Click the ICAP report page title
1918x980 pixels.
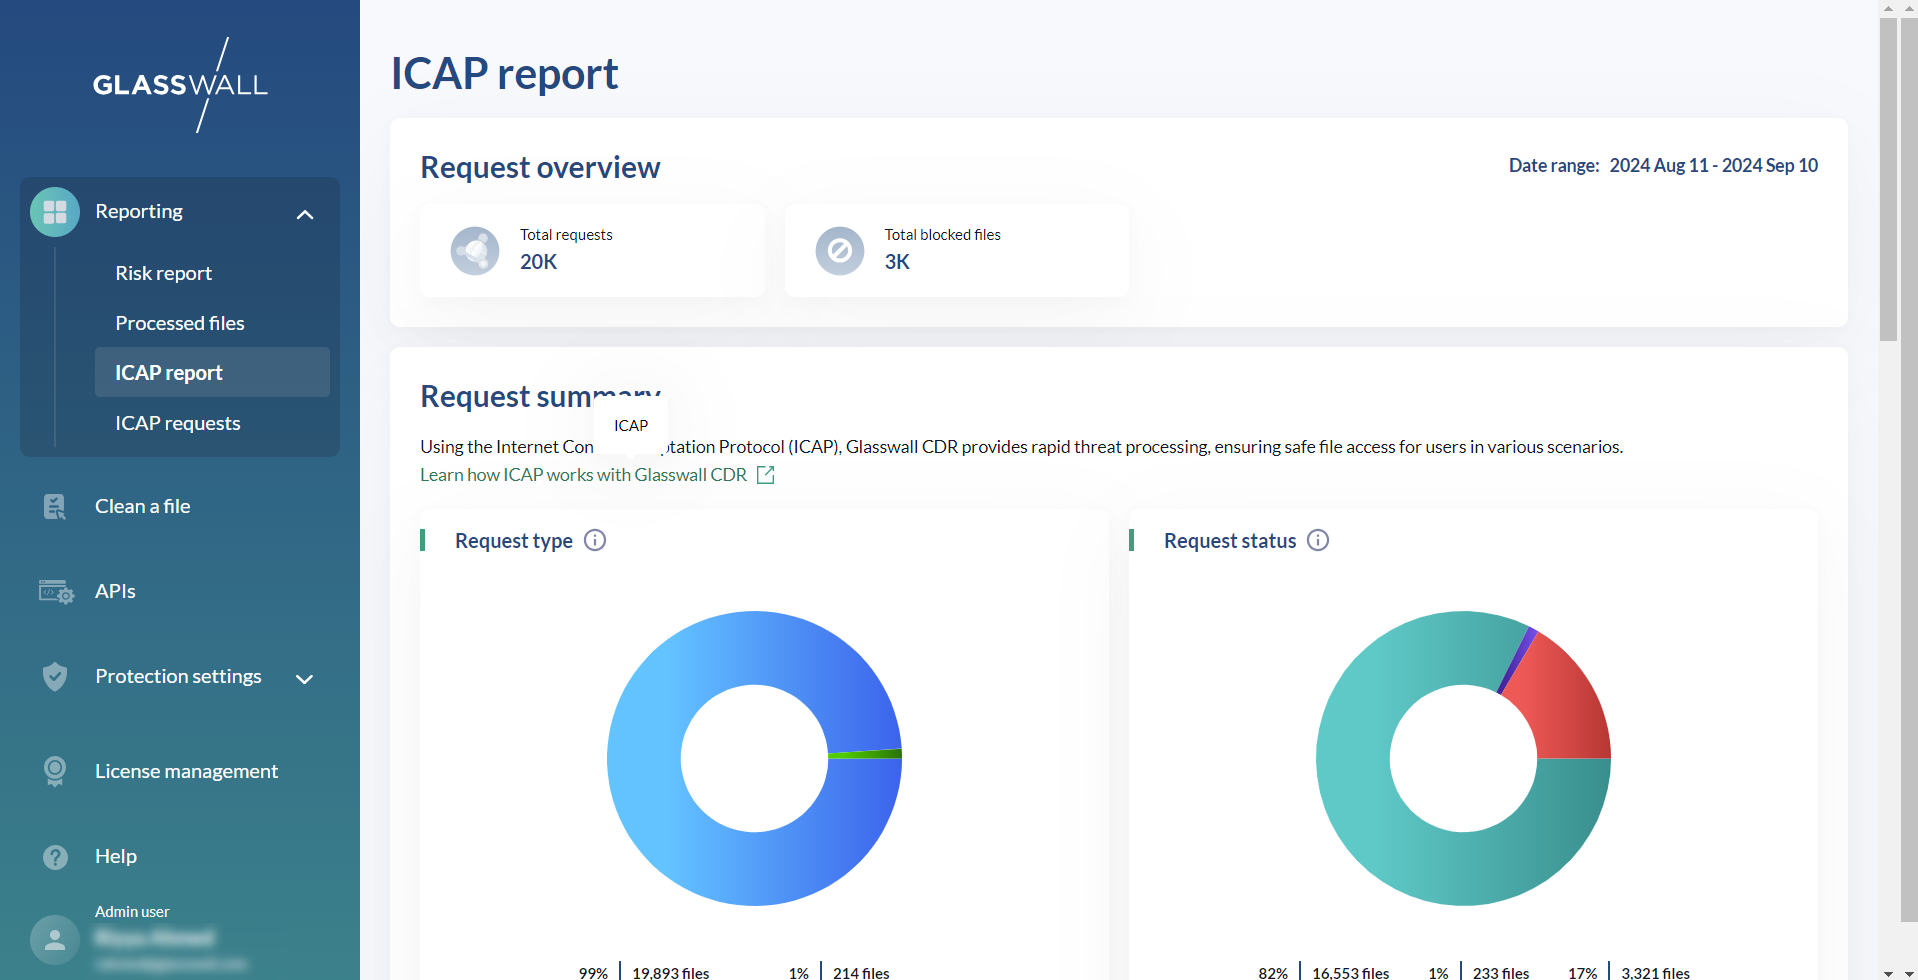(504, 73)
